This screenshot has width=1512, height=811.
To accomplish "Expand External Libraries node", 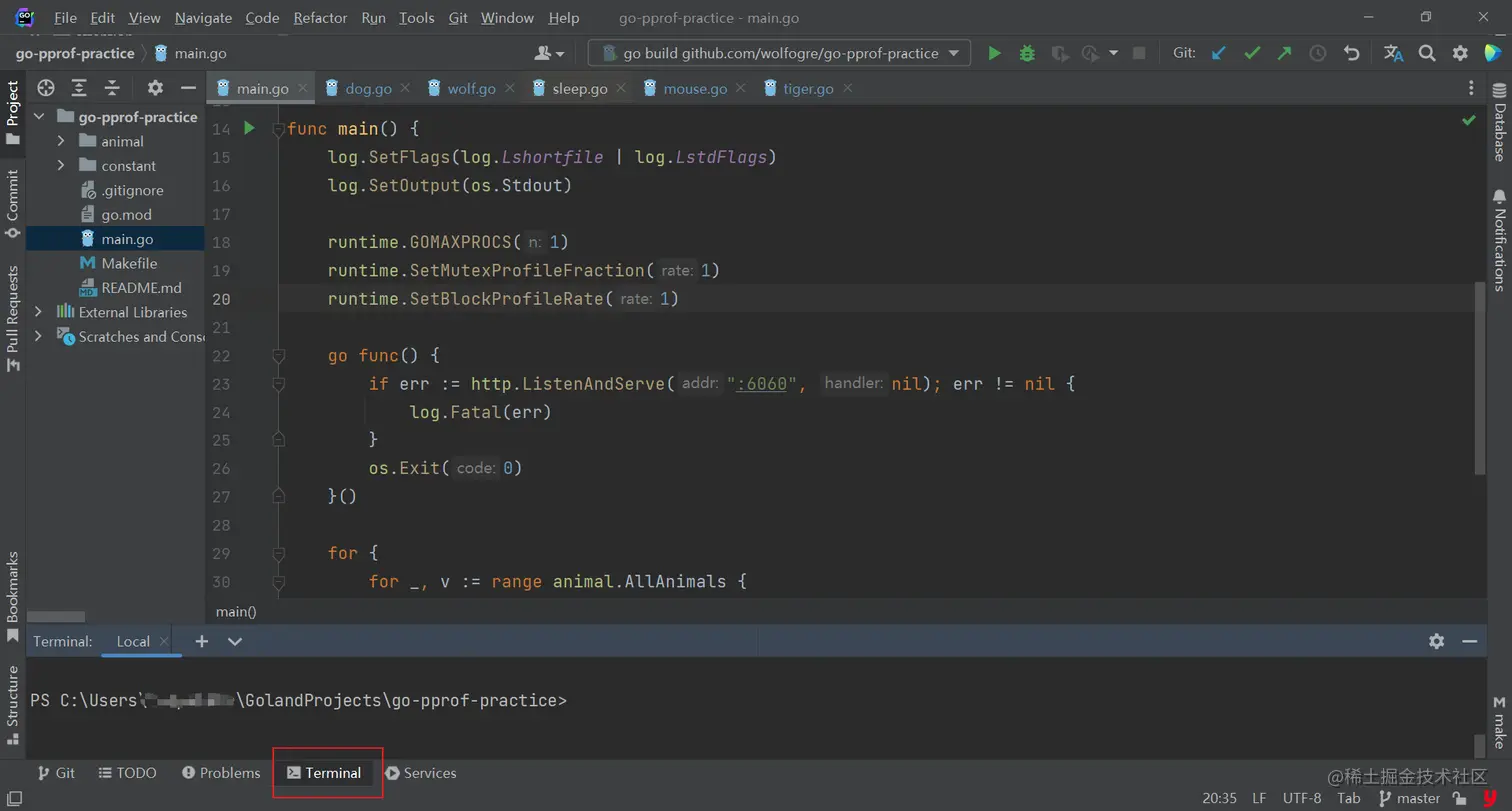I will 39,312.
